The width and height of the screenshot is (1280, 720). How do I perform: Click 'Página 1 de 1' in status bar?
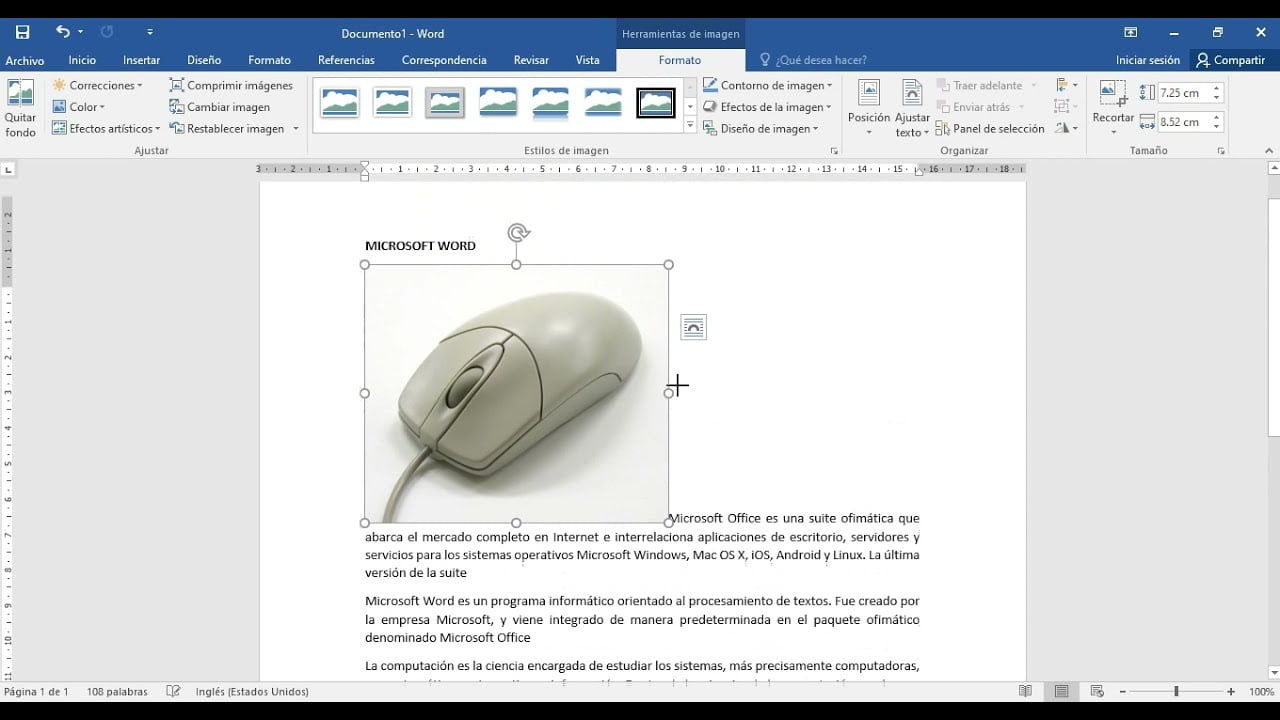[36, 691]
